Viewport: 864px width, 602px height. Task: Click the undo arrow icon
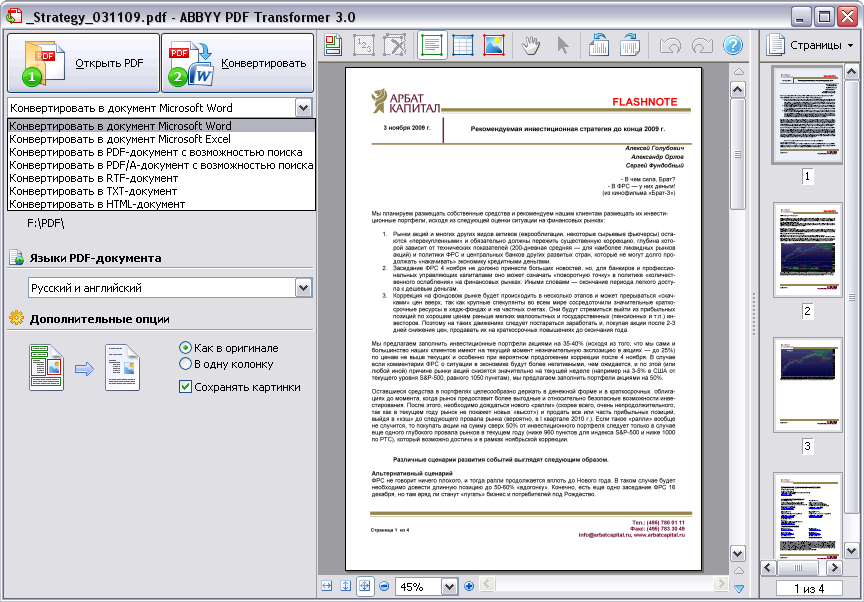tap(670, 46)
